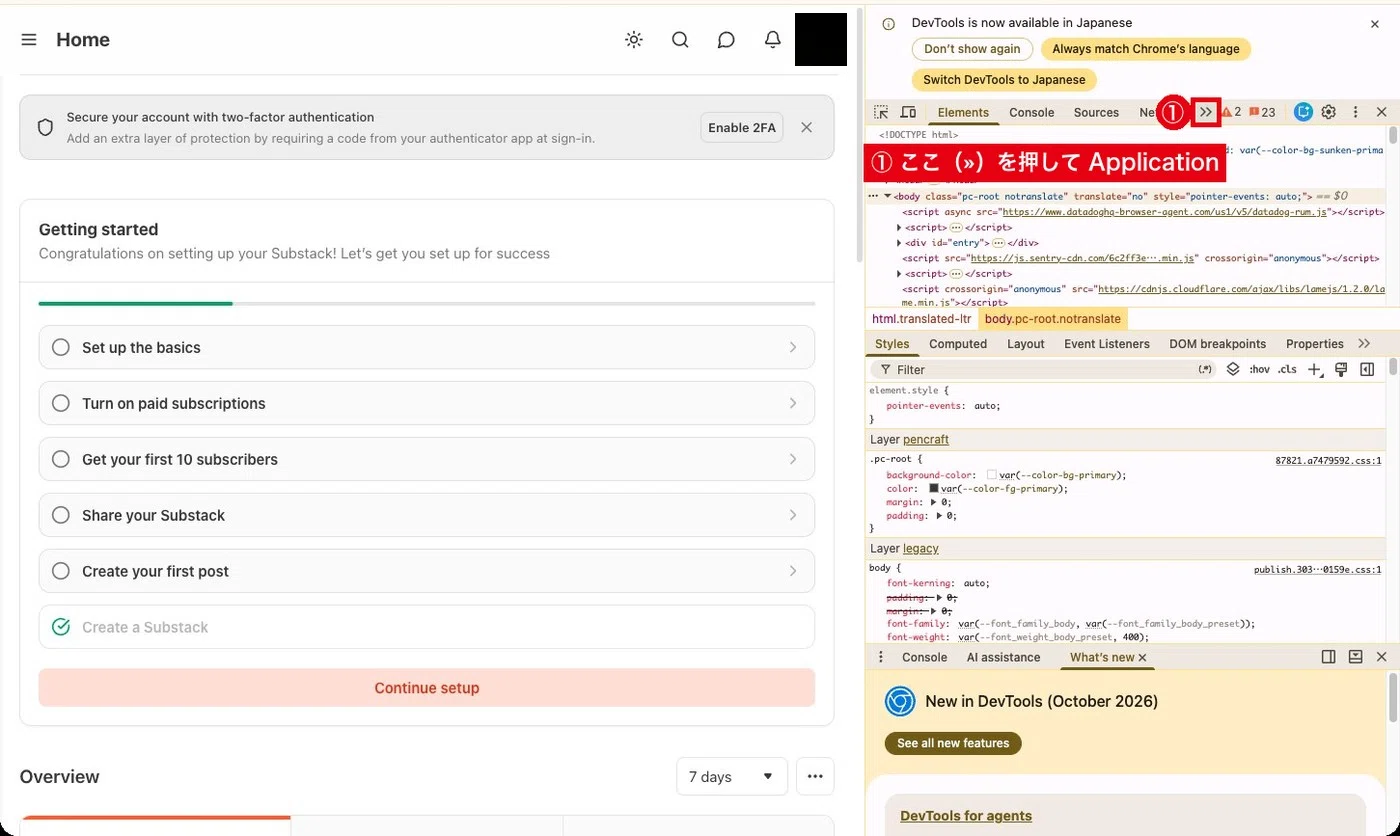This screenshot has width=1400, height=836.
Task: Click the Enable 2FA button
Action: coord(742,128)
